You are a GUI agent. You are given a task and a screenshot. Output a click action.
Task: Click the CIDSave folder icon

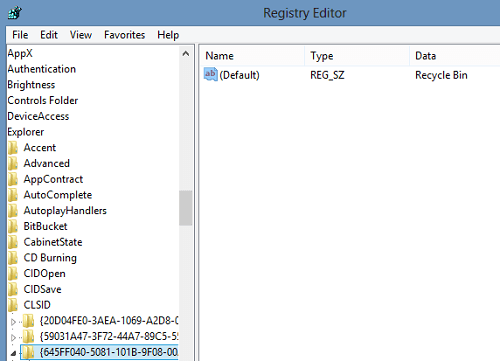13,289
